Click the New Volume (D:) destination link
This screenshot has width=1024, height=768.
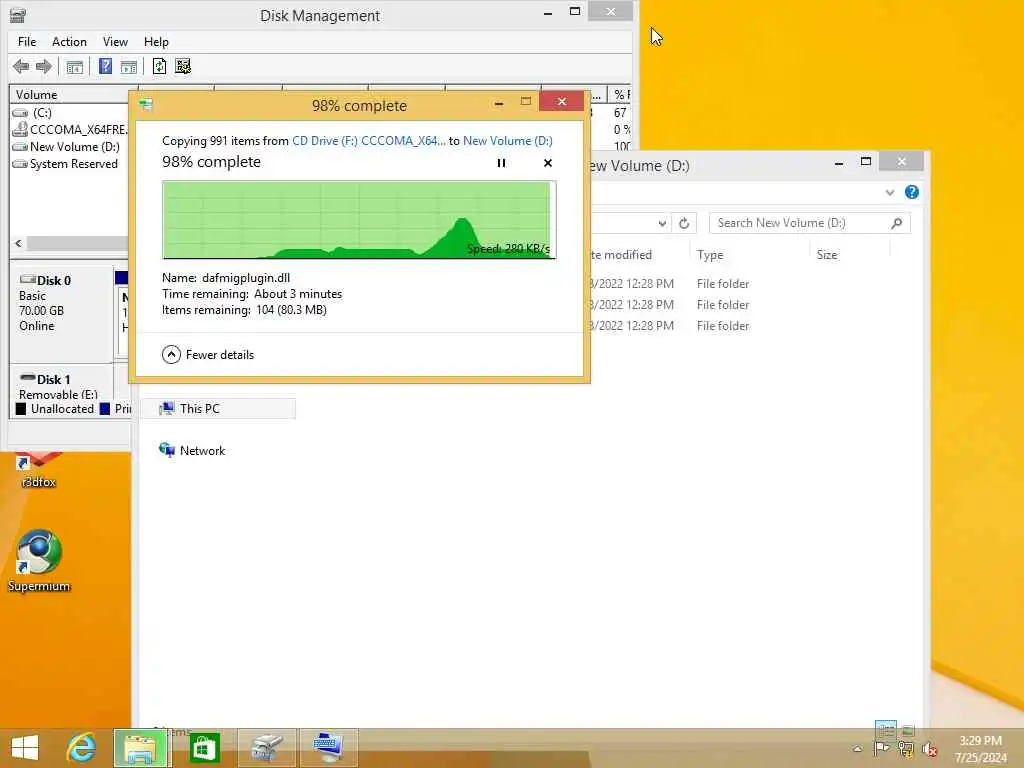pos(507,141)
